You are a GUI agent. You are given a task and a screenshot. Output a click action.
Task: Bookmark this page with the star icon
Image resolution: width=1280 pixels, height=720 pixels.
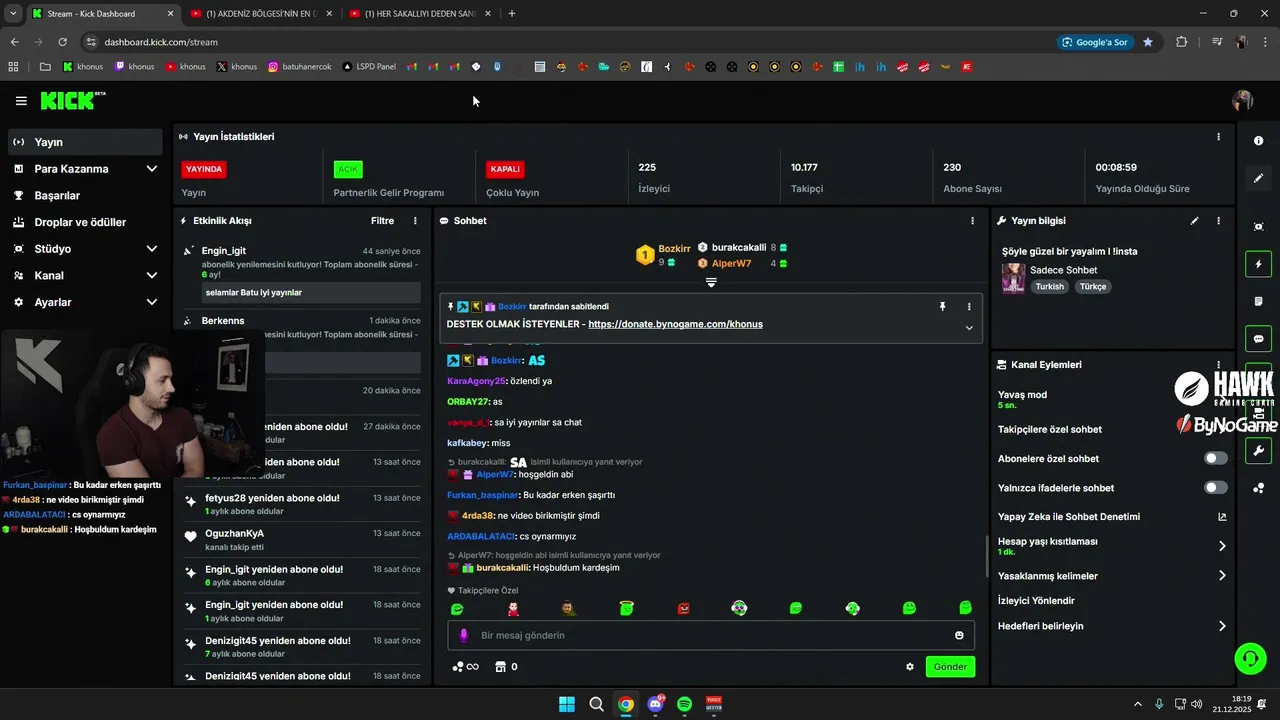(1148, 42)
